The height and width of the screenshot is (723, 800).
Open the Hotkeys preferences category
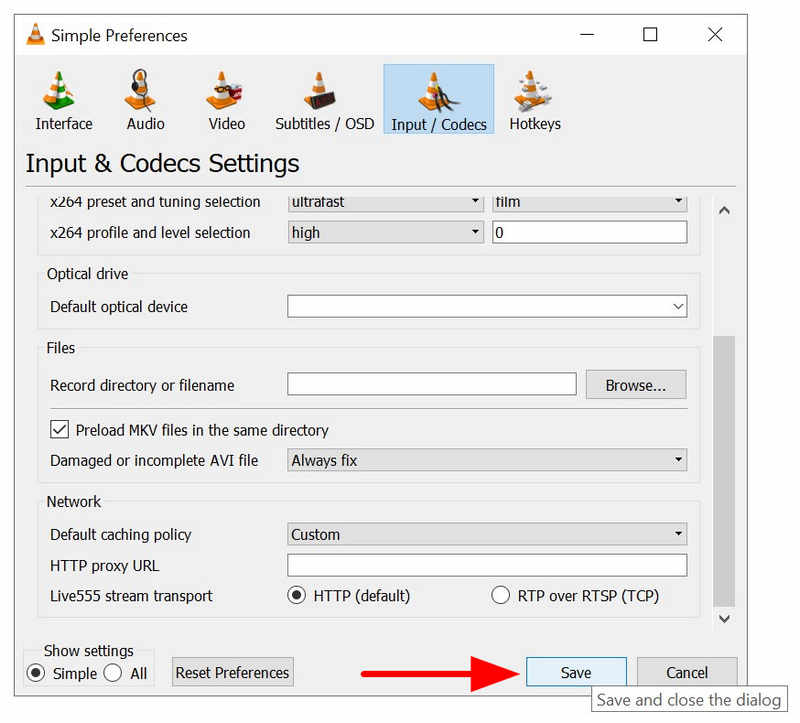[534, 100]
